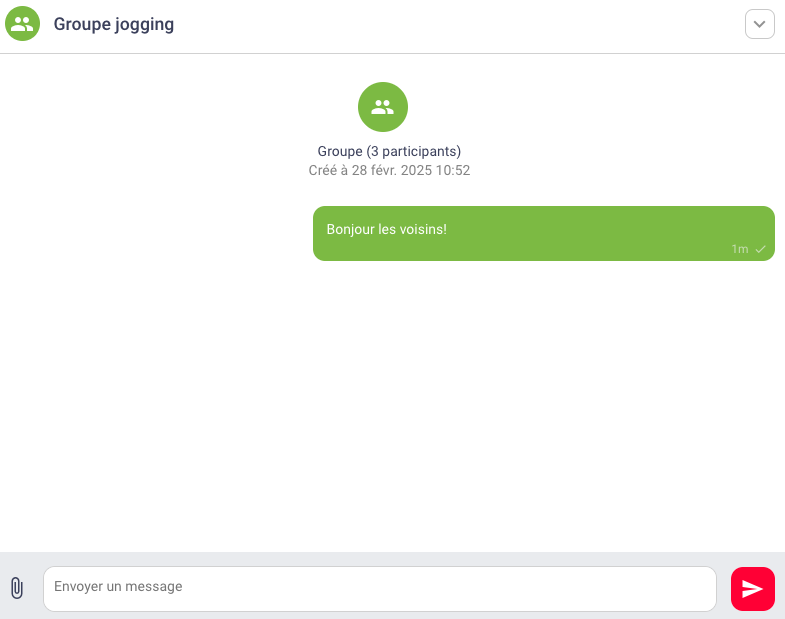Open the dropdown arrow in chat header
This screenshot has width=785, height=619.
(759, 24)
